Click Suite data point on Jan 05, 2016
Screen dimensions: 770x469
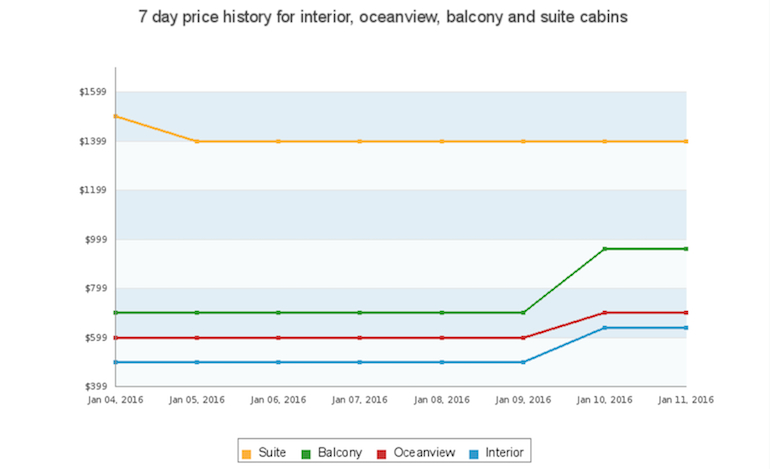coord(197,142)
